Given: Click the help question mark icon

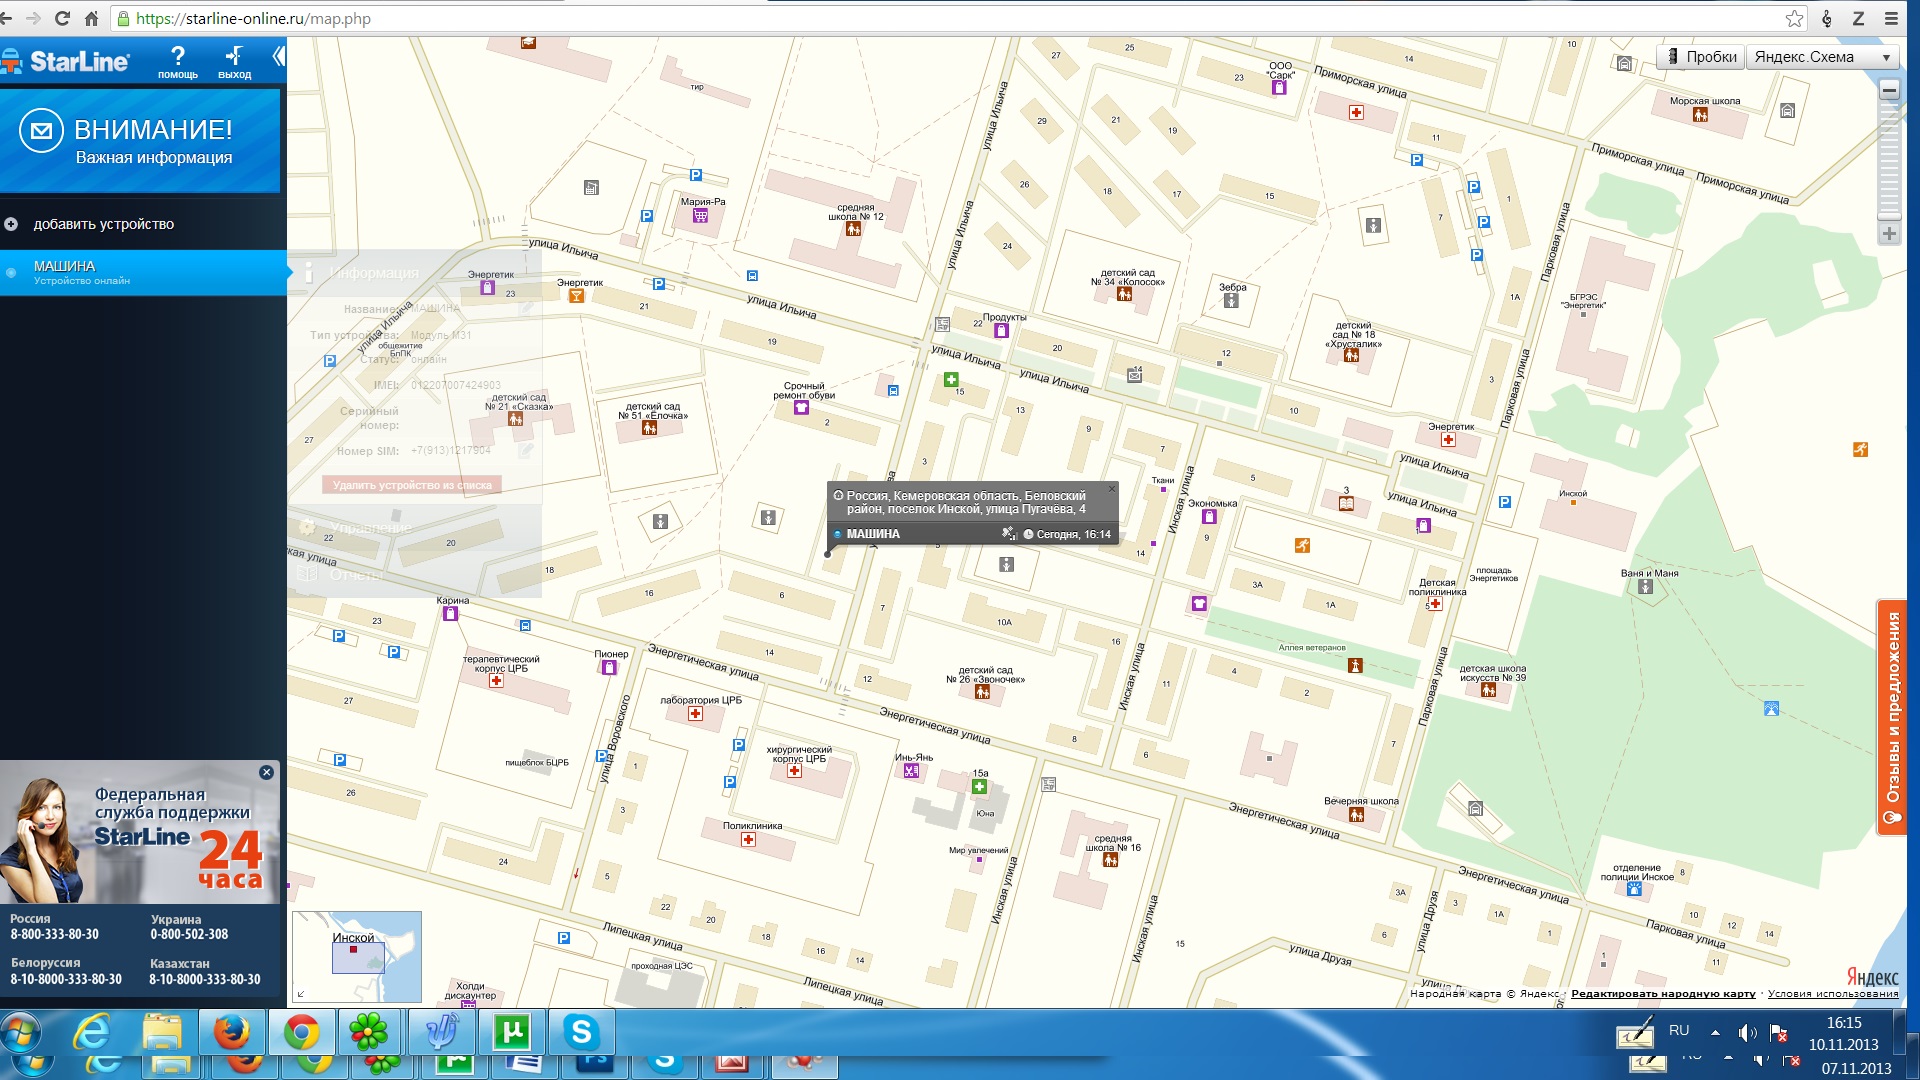Looking at the screenshot, I should (178, 57).
